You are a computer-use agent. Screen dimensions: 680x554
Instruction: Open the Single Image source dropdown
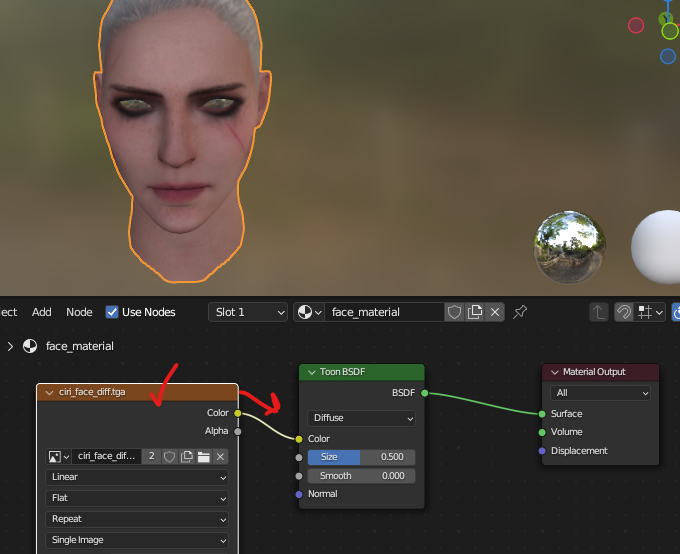(137, 540)
